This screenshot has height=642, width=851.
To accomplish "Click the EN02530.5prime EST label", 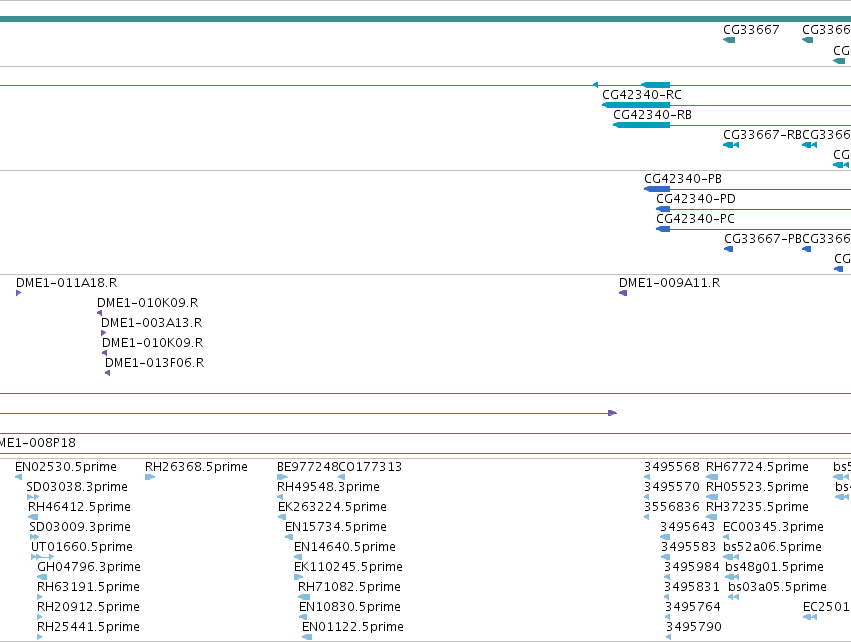I will [x=66, y=467].
